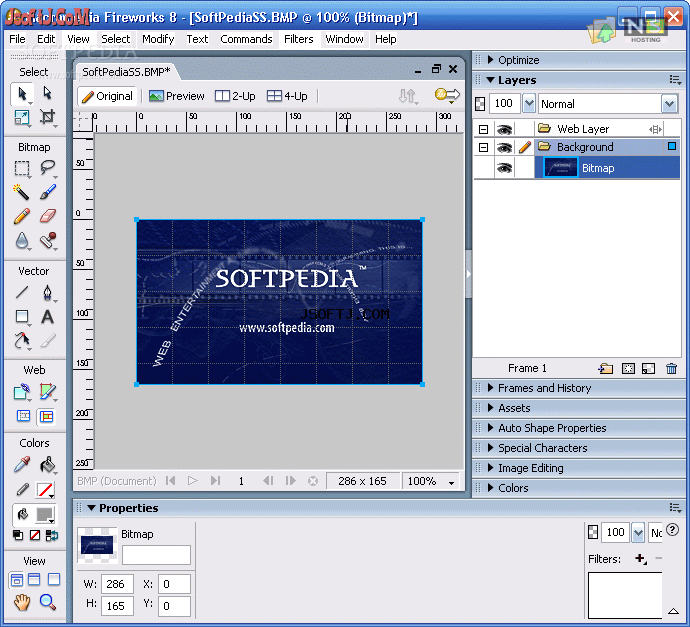Open the layer opacity dropdown arrow
Screen dimensions: 690x627
pos(529,104)
